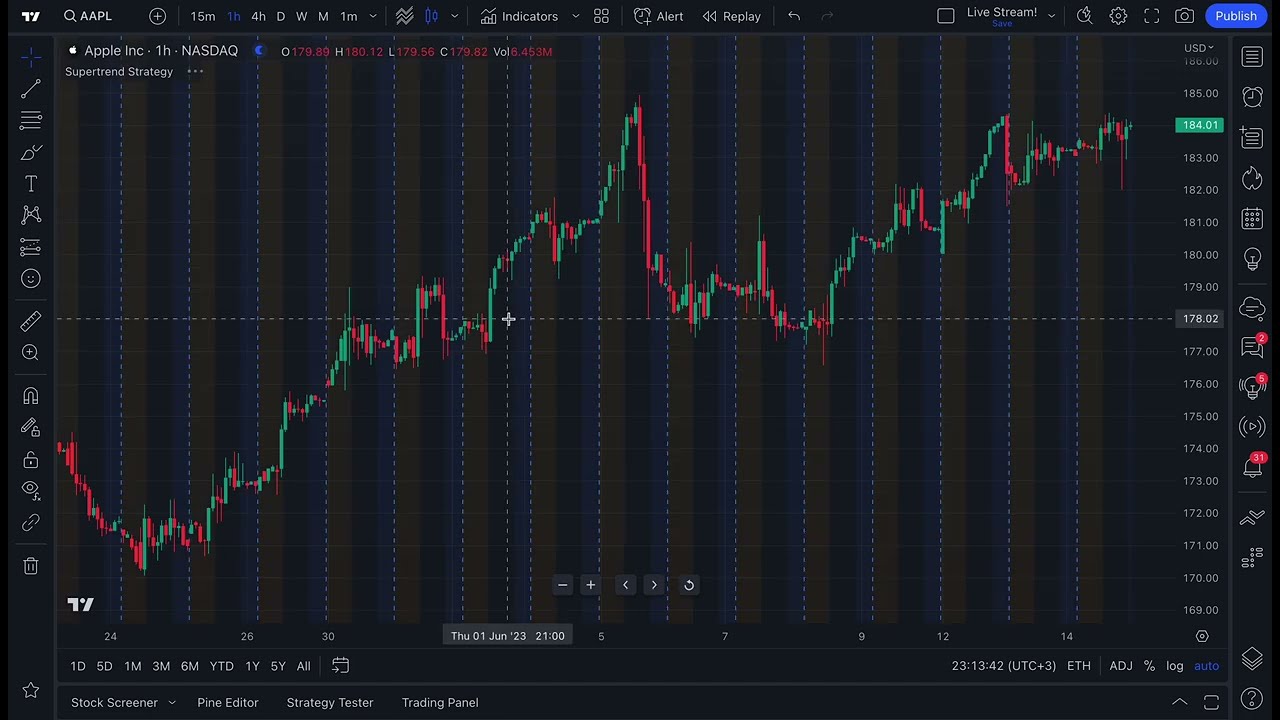
Task: Start bar Replay mode
Action: coord(731,16)
